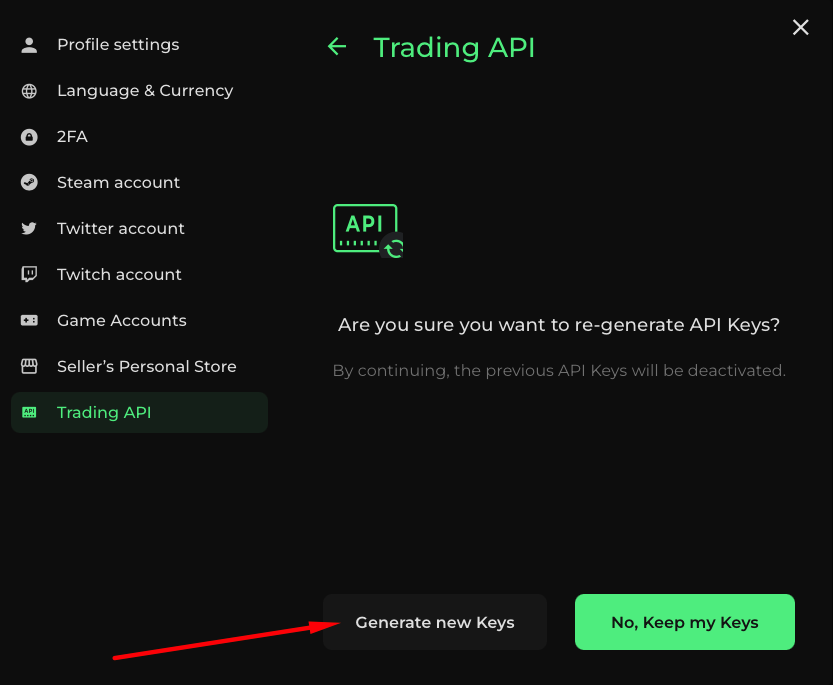Image resolution: width=833 pixels, height=685 pixels.
Task: Click No, Keep my Keys button
Action: (x=685, y=622)
